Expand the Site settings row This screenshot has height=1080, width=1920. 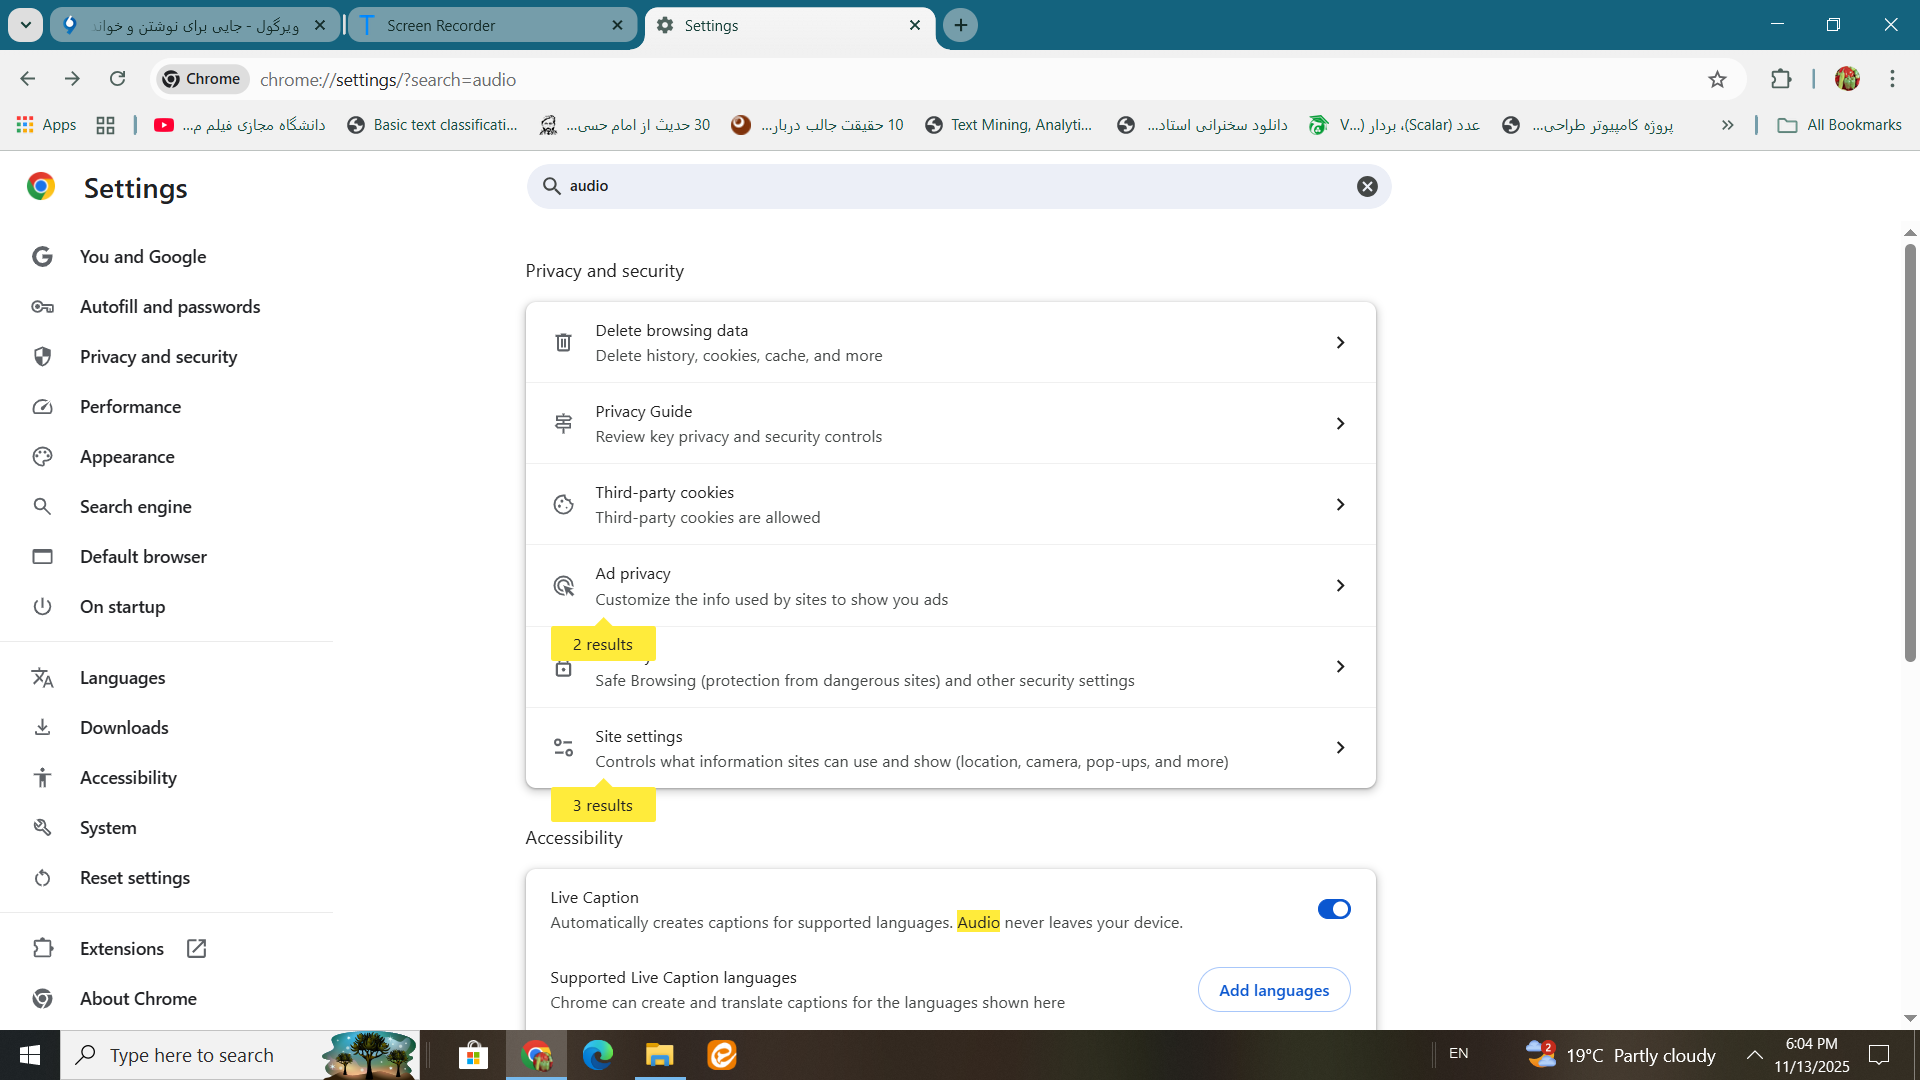(x=950, y=748)
